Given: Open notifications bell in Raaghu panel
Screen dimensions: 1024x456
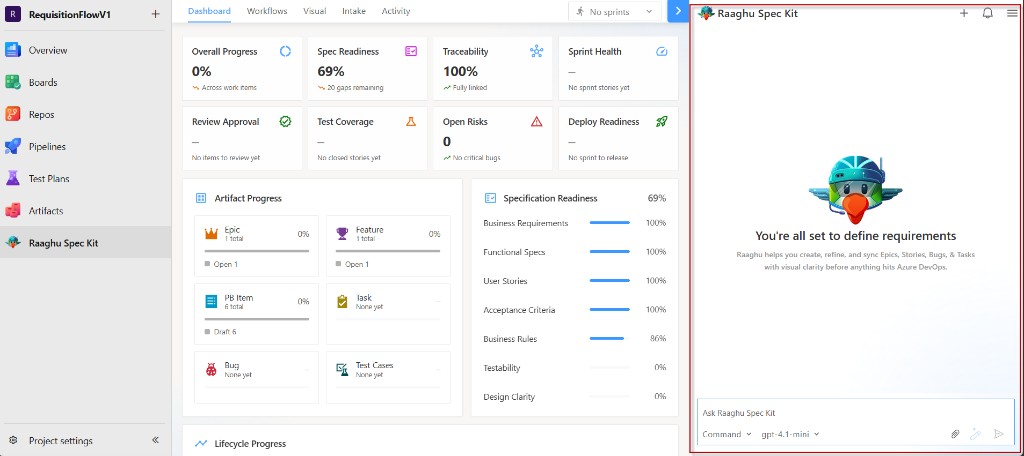Looking at the screenshot, I should tap(987, 13).
